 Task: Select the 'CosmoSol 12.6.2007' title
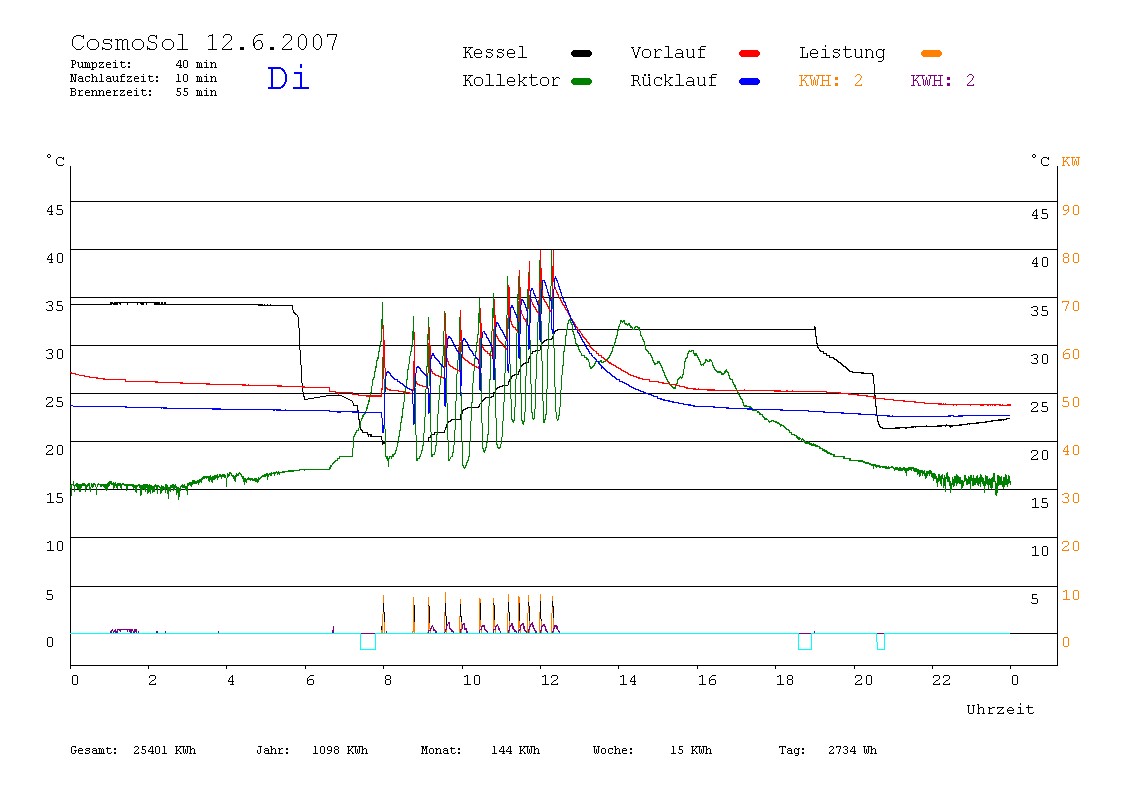[205, 42]
